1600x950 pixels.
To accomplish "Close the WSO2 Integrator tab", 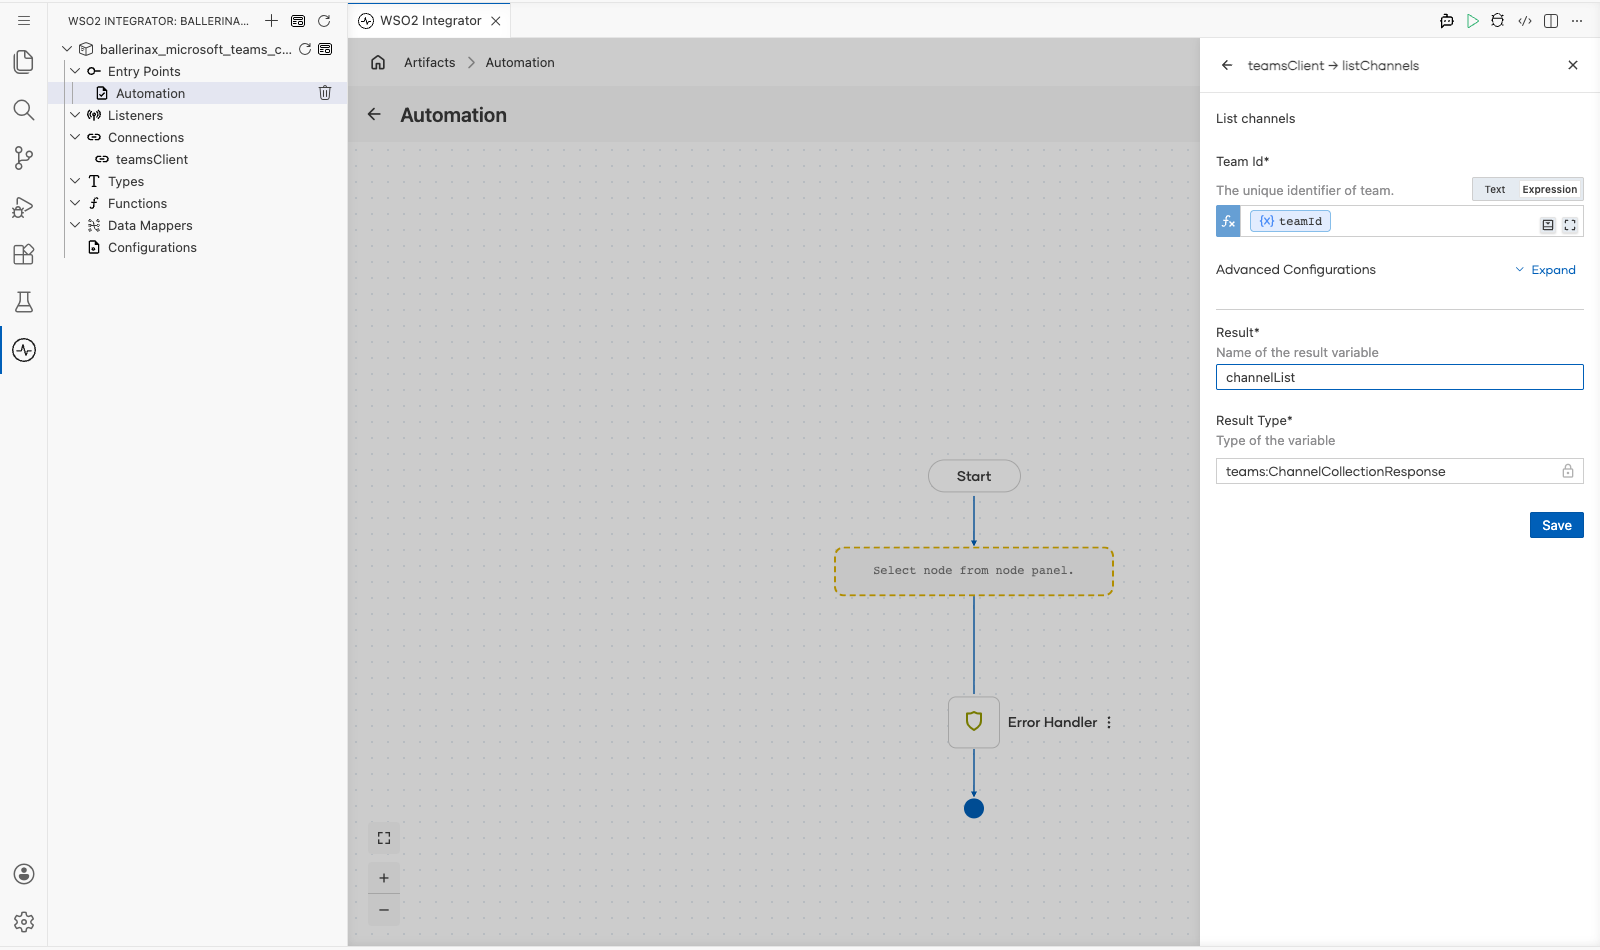I will point(496,20).
